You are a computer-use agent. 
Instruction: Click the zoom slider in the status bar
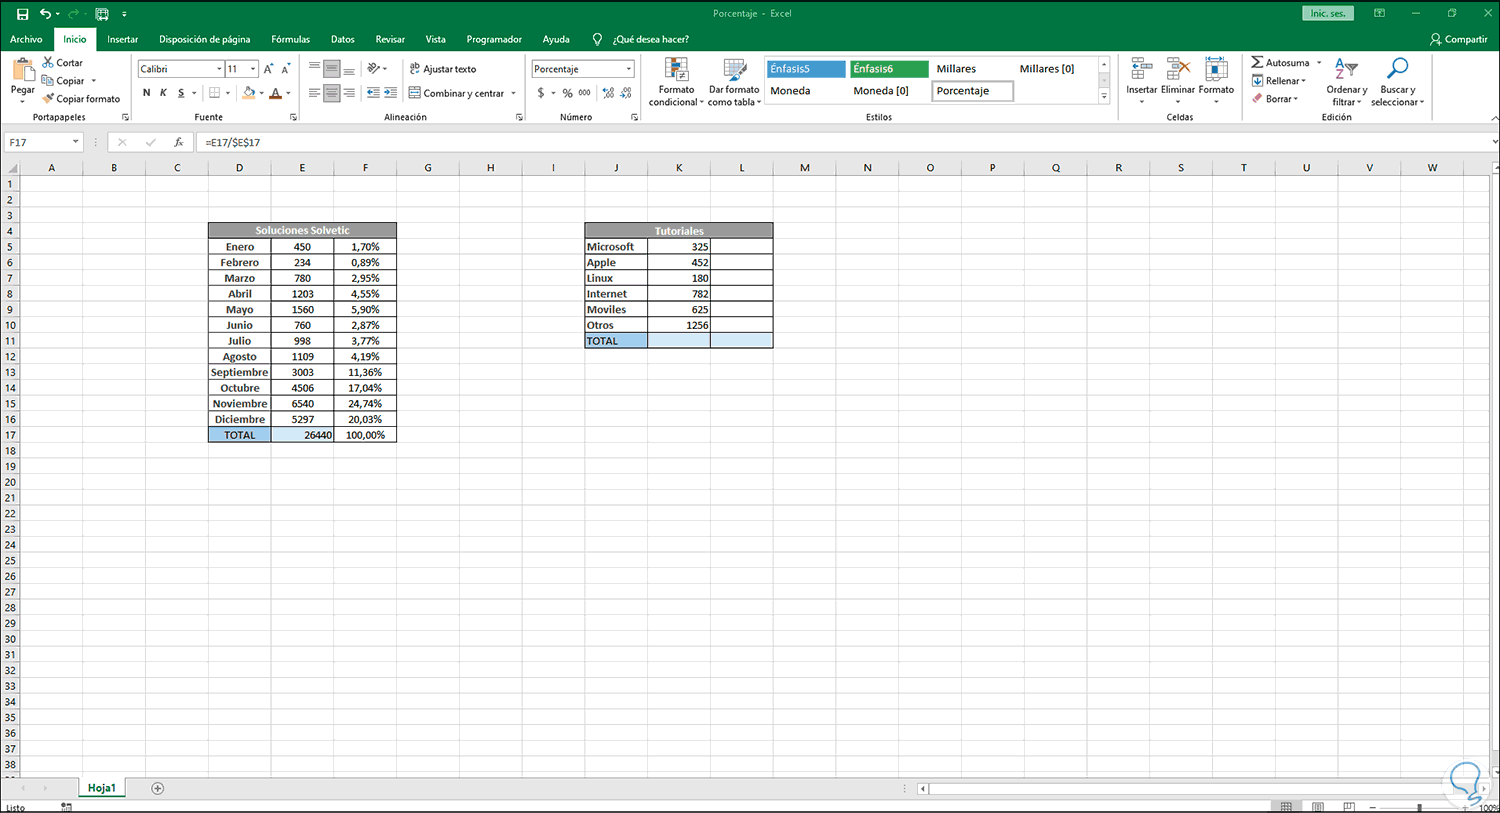(x=1419, y=807)
